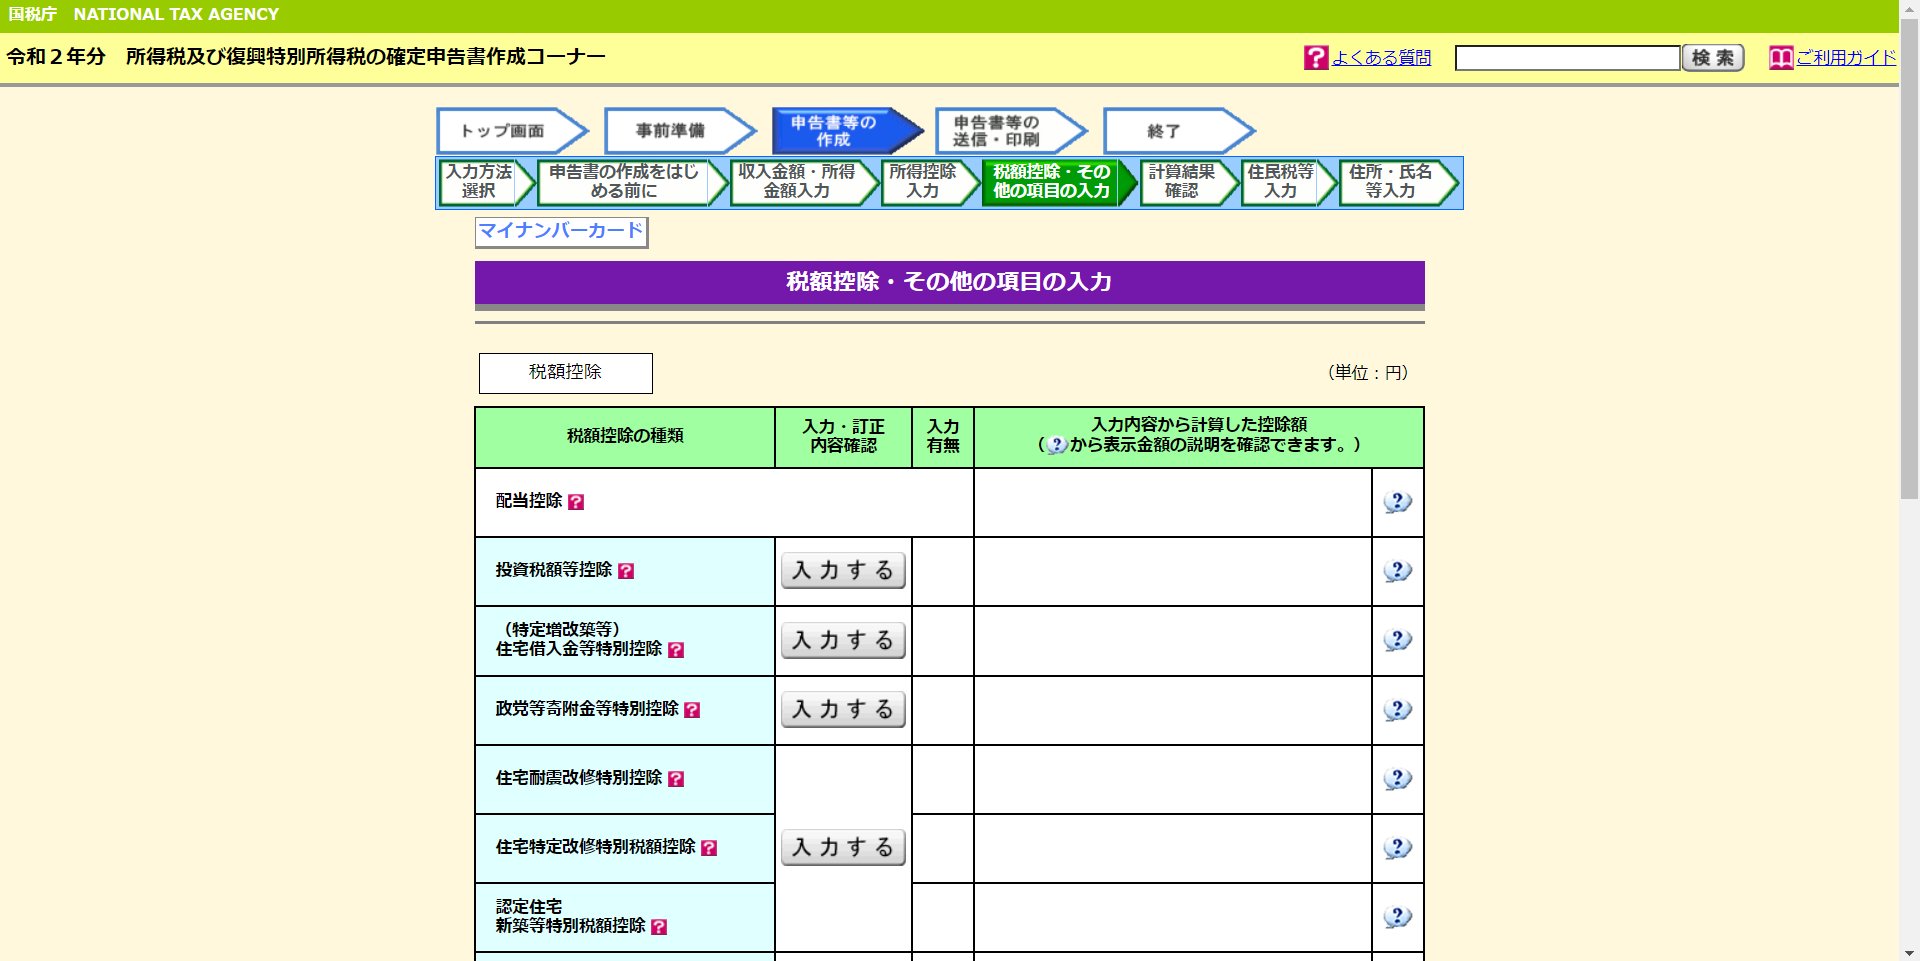Click the 検索 search button
This screenshot has height=961, width=1920.
point(1713,58)
